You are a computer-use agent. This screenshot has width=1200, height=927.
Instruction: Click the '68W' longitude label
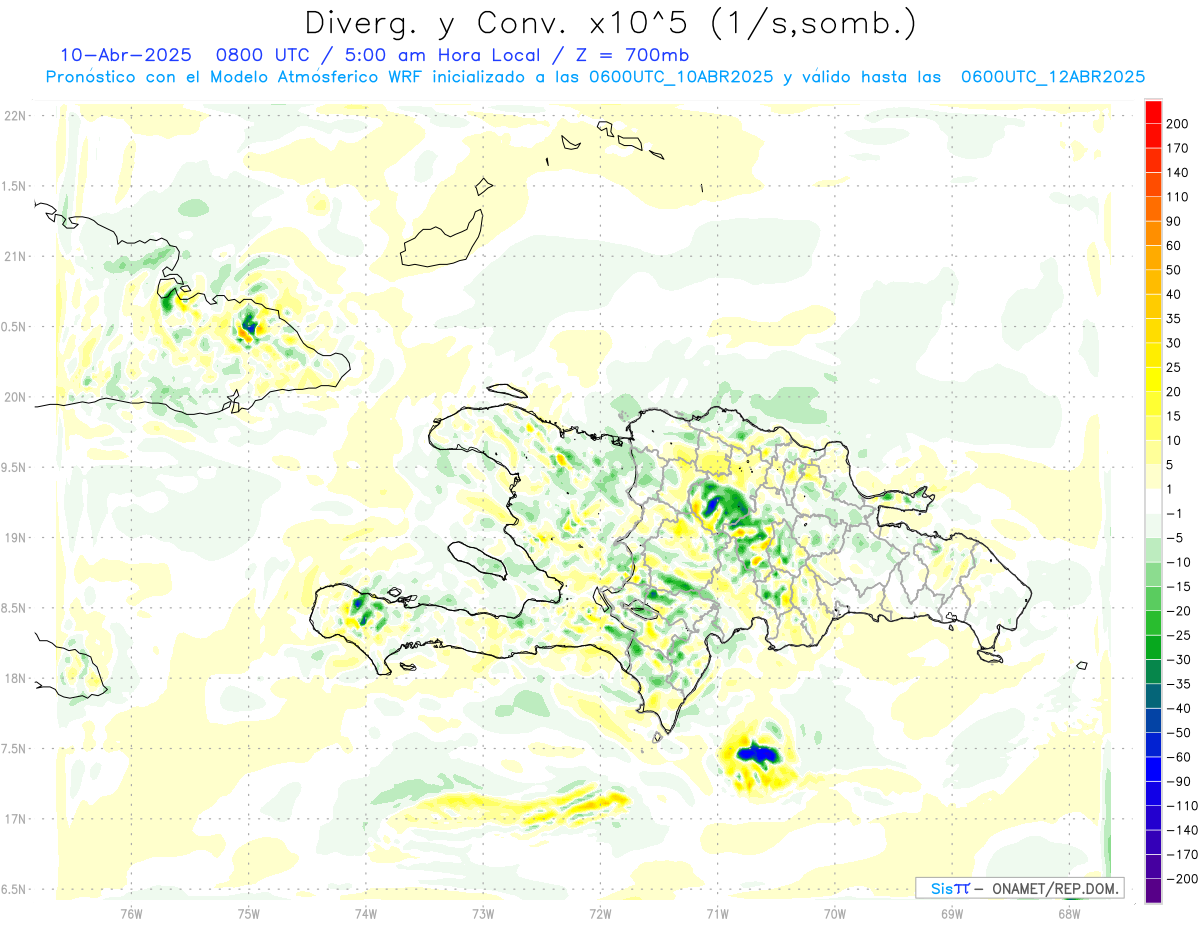[x=1069, y=913]
